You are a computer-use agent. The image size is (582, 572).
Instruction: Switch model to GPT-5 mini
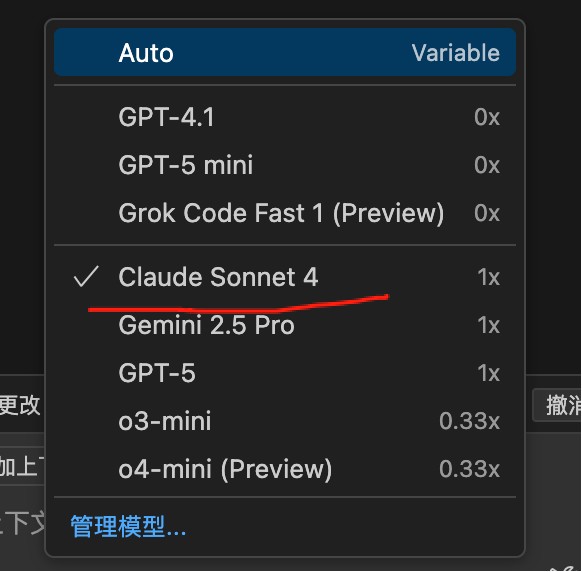[285, 165]
